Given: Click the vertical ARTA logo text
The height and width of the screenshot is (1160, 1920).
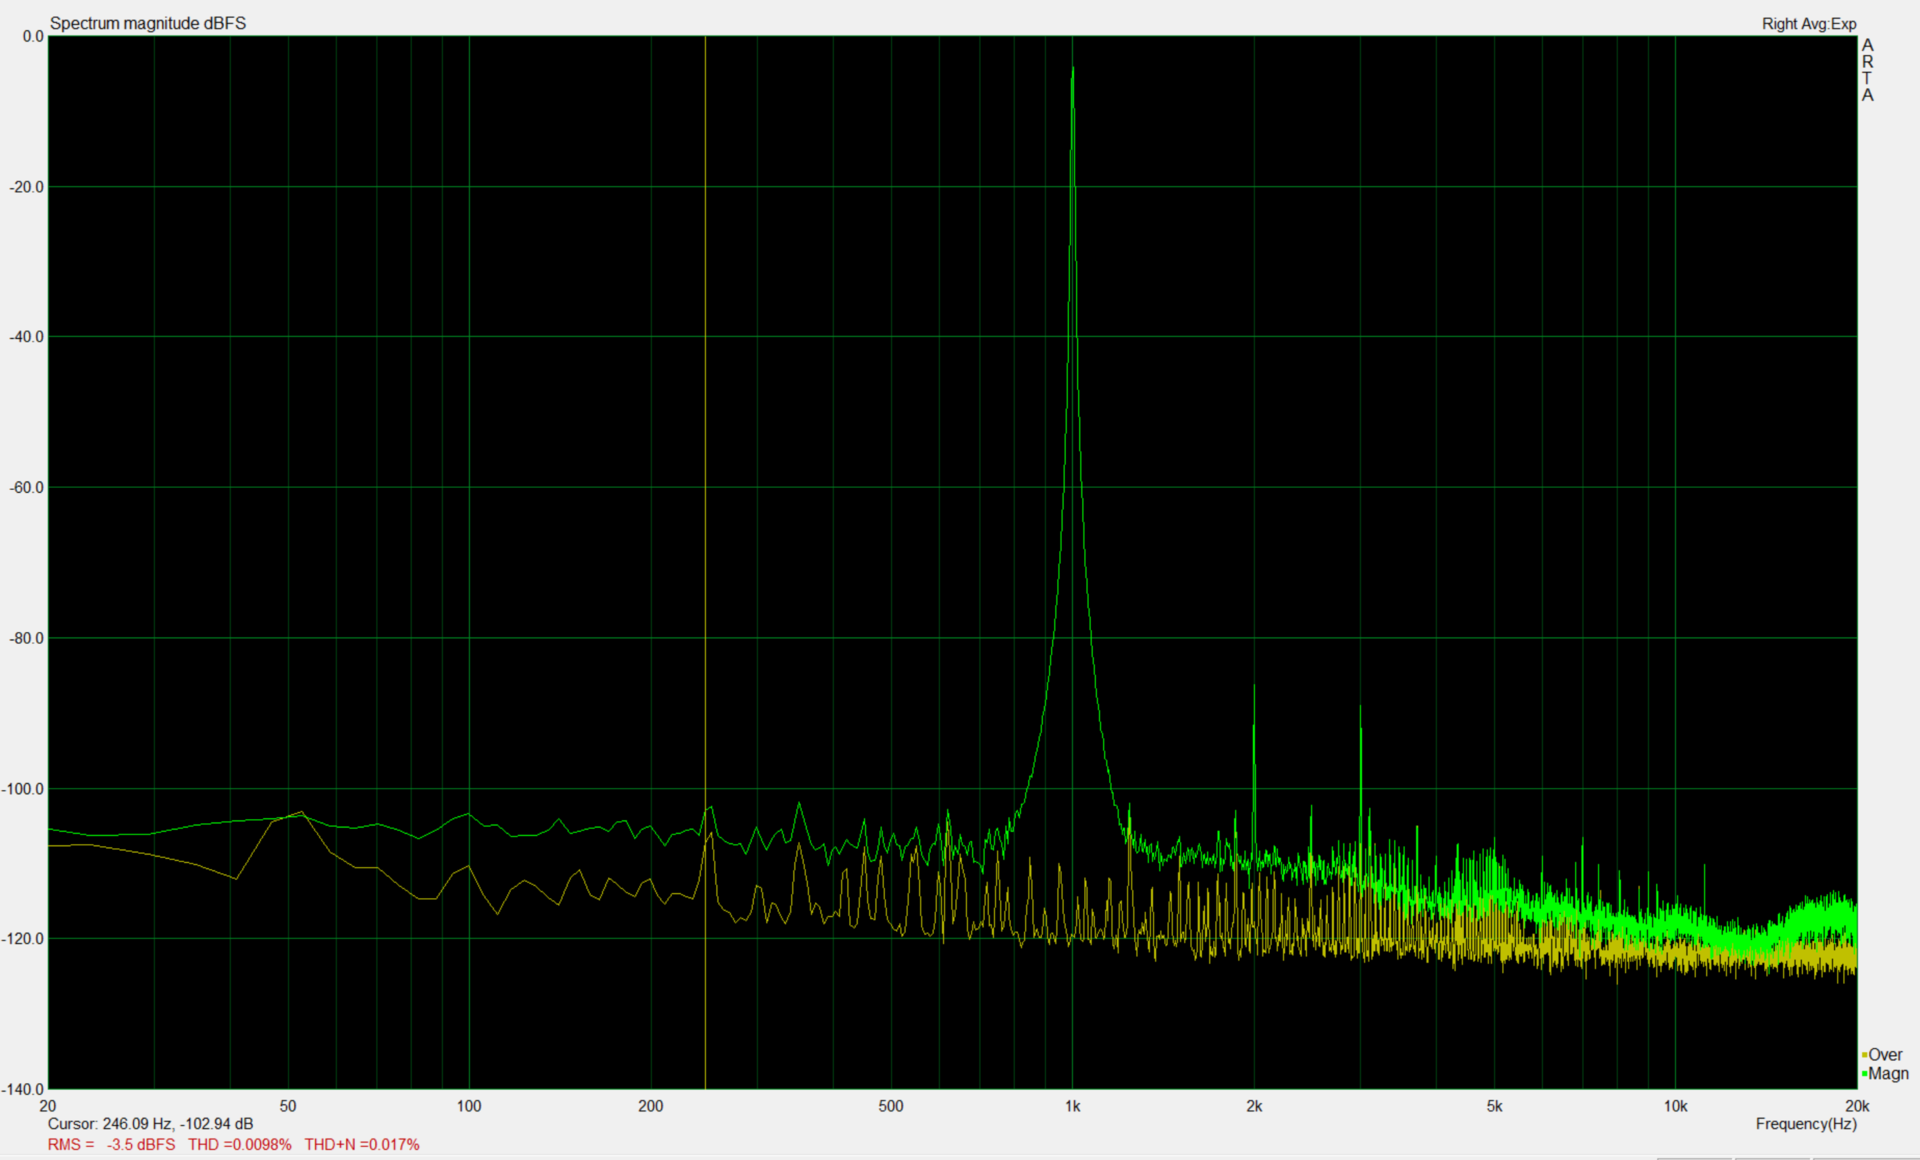Looking at the screenshot, I should click(1867, 70).
